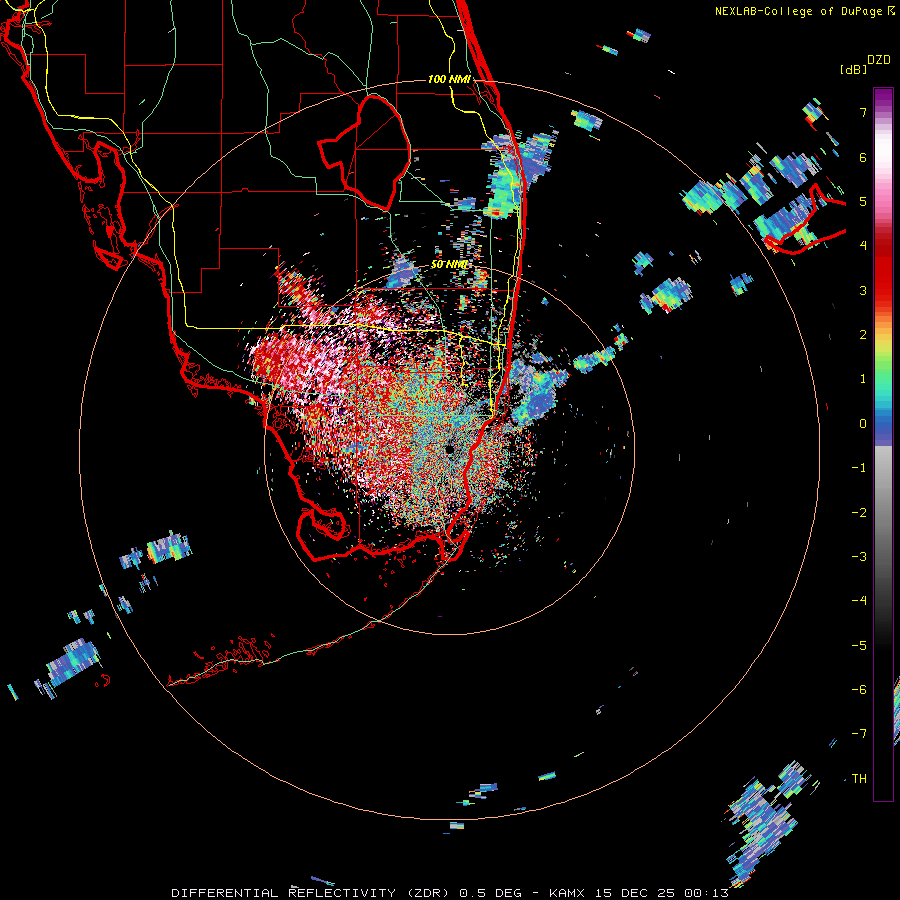900x900 pixels.
Task: Select the -1 value on color scale
Action: coord(859,468)
